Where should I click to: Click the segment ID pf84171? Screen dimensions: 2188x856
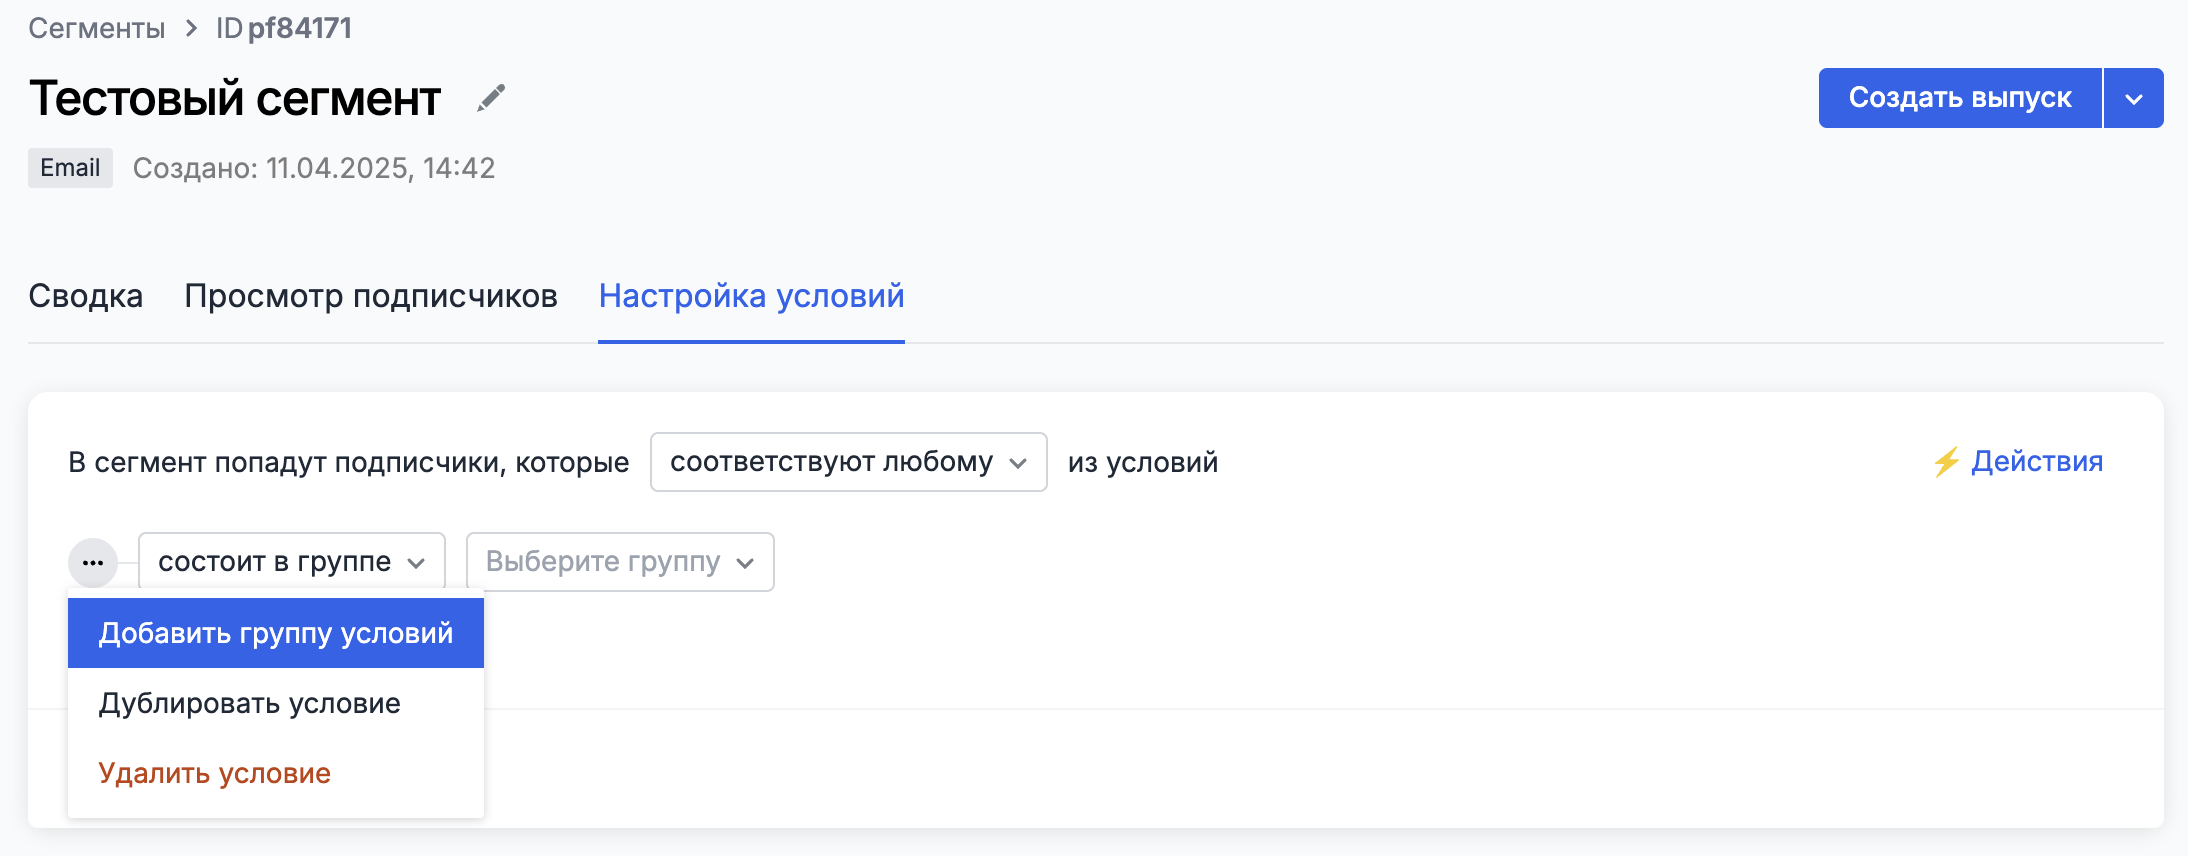(298, 28)
